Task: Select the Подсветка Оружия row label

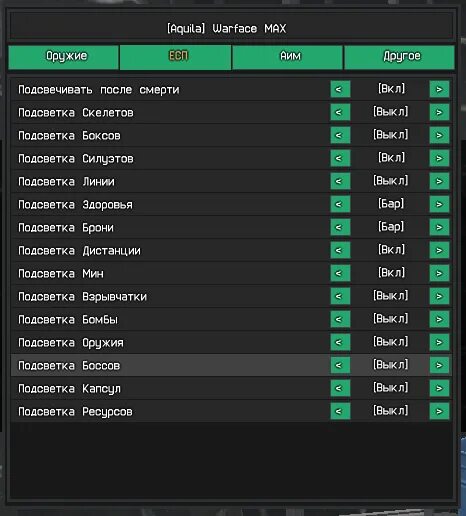Action: [x=71, y=343]
